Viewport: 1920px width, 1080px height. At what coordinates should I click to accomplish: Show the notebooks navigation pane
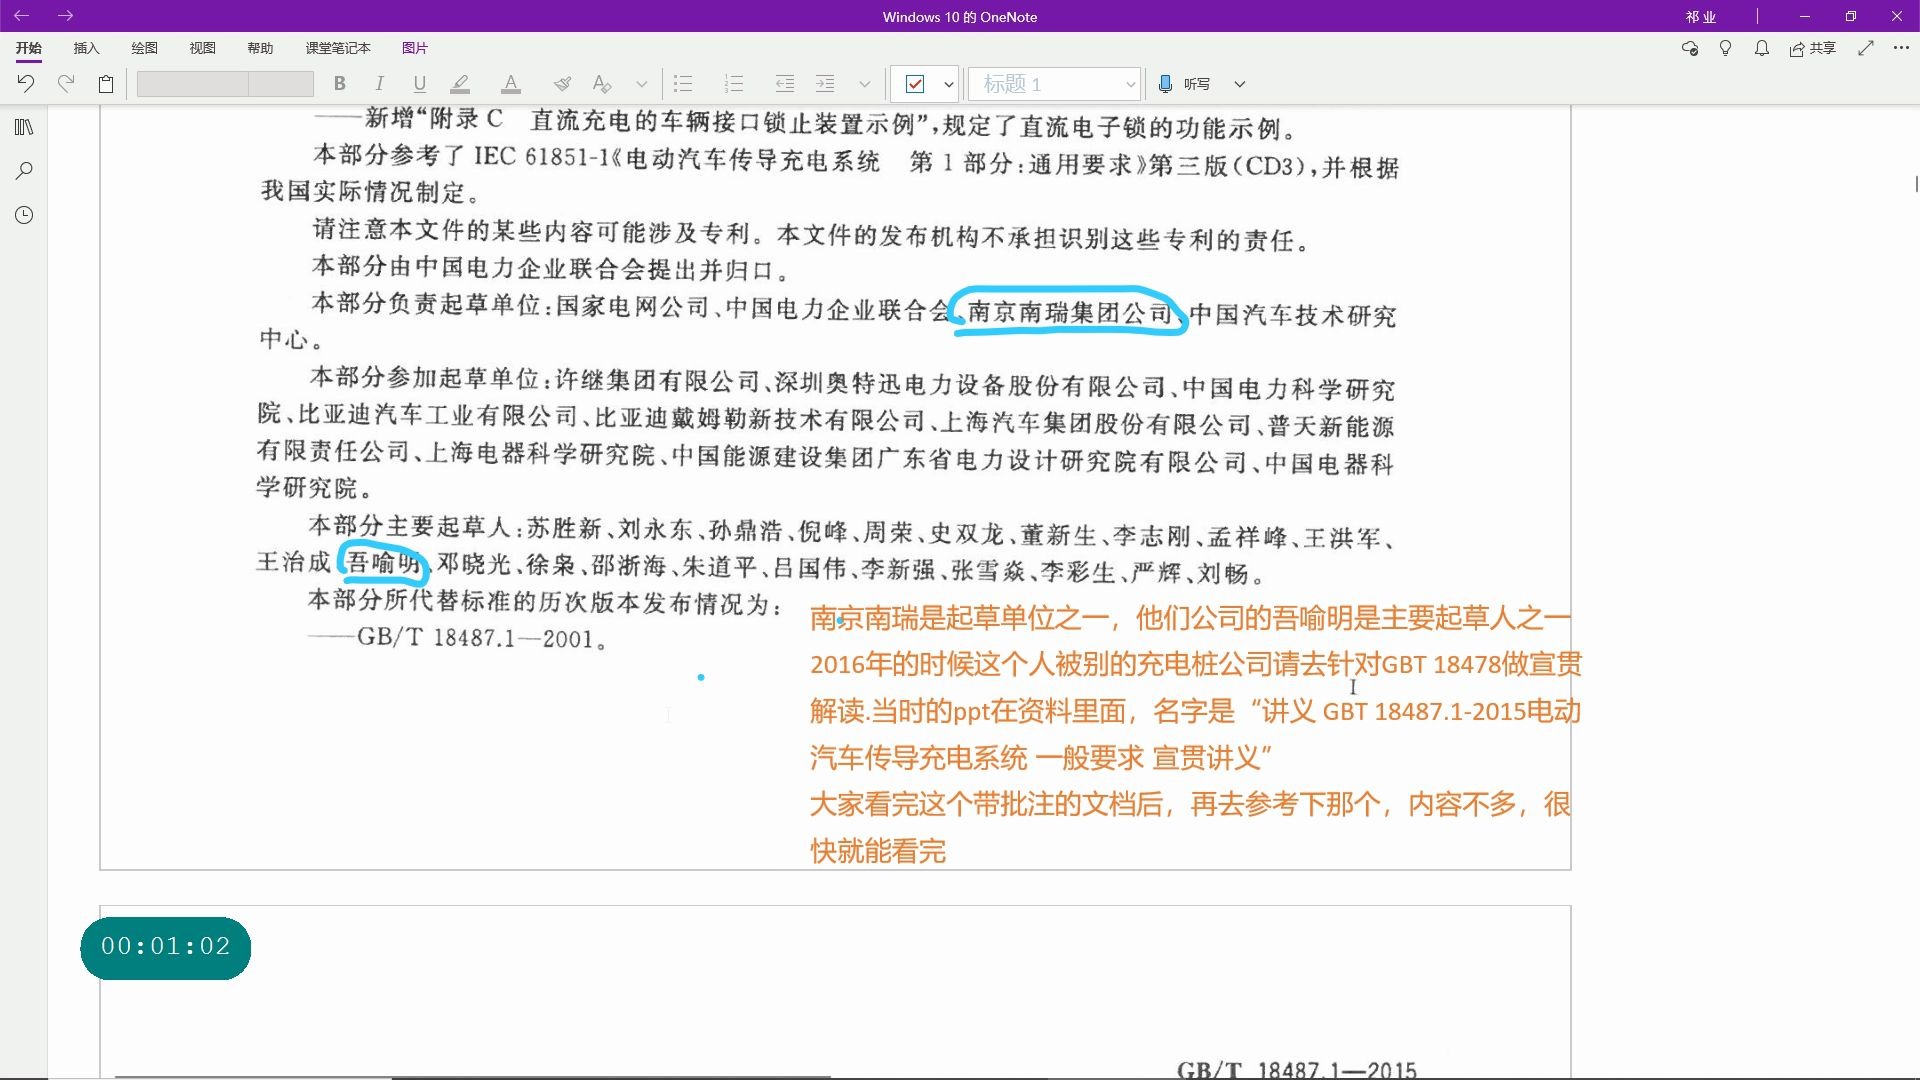coord(24,127)
